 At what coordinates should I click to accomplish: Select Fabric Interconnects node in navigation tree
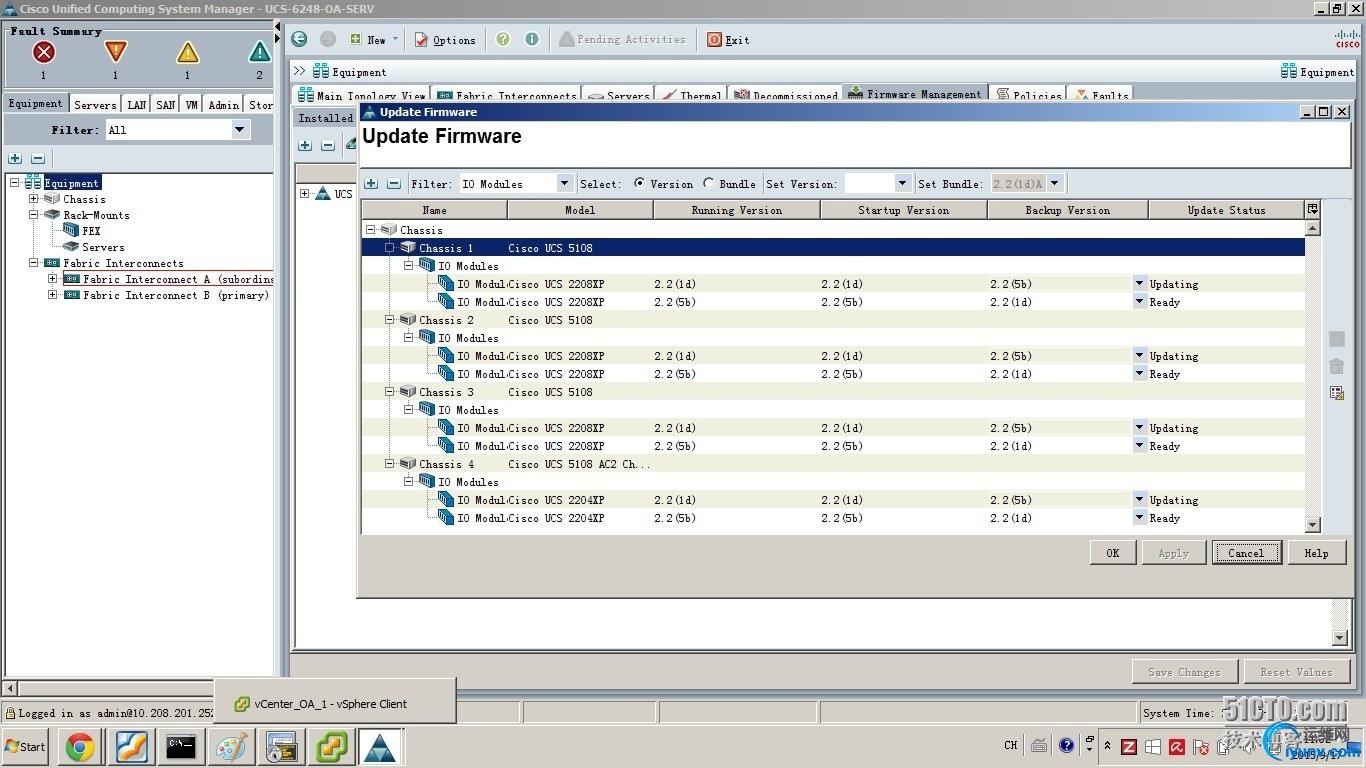123,263
